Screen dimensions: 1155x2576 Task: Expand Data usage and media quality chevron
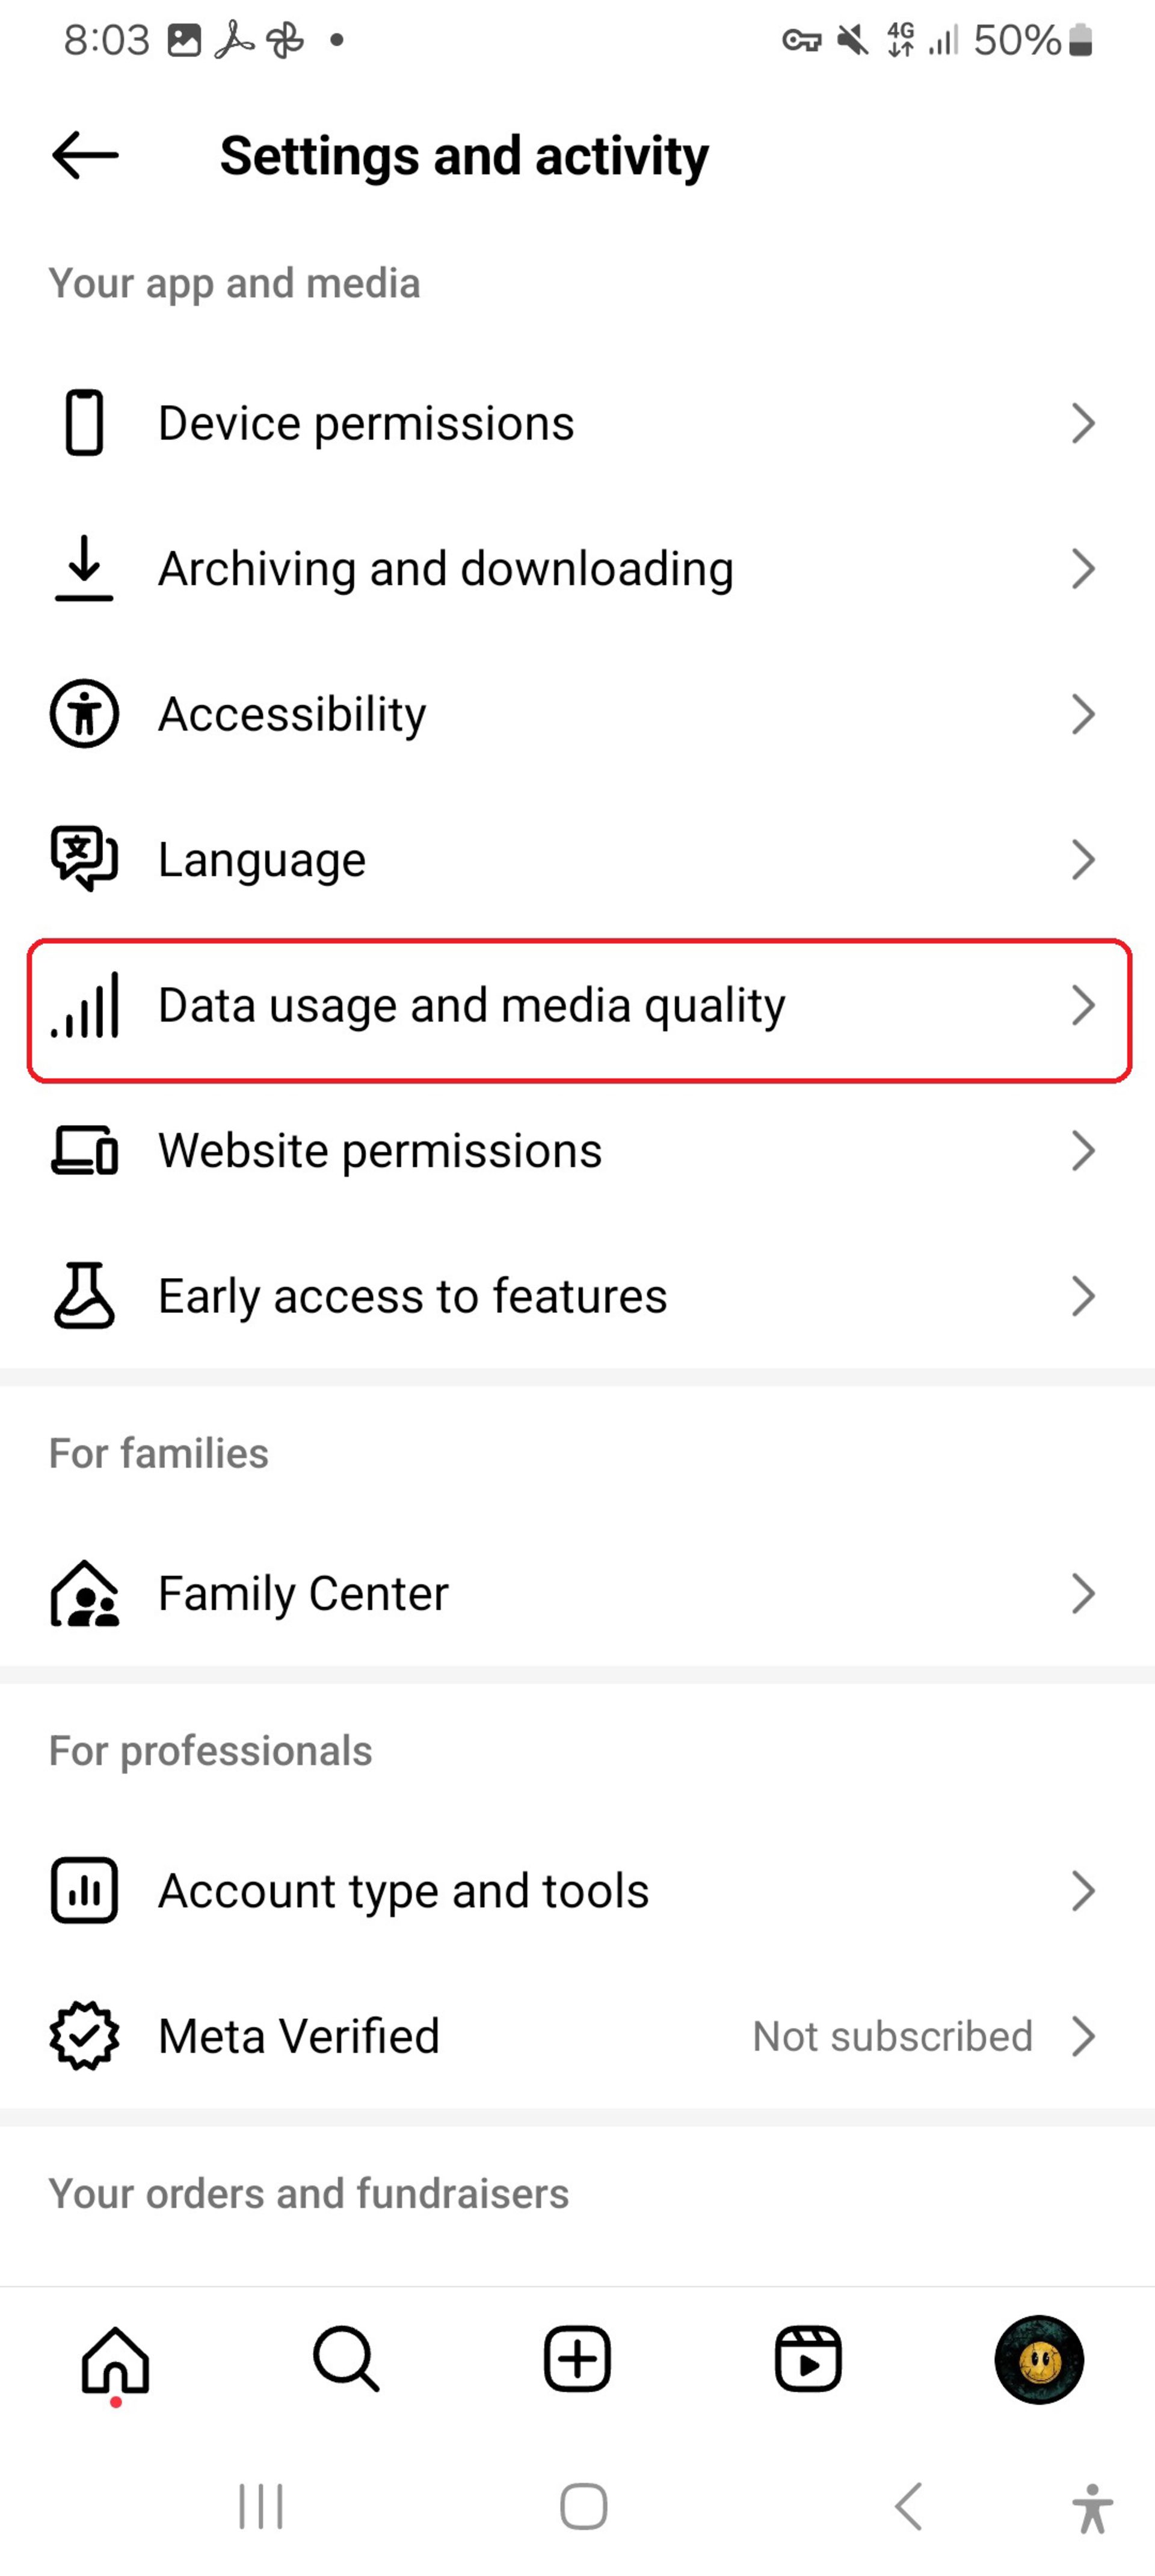point(1083,1005)
